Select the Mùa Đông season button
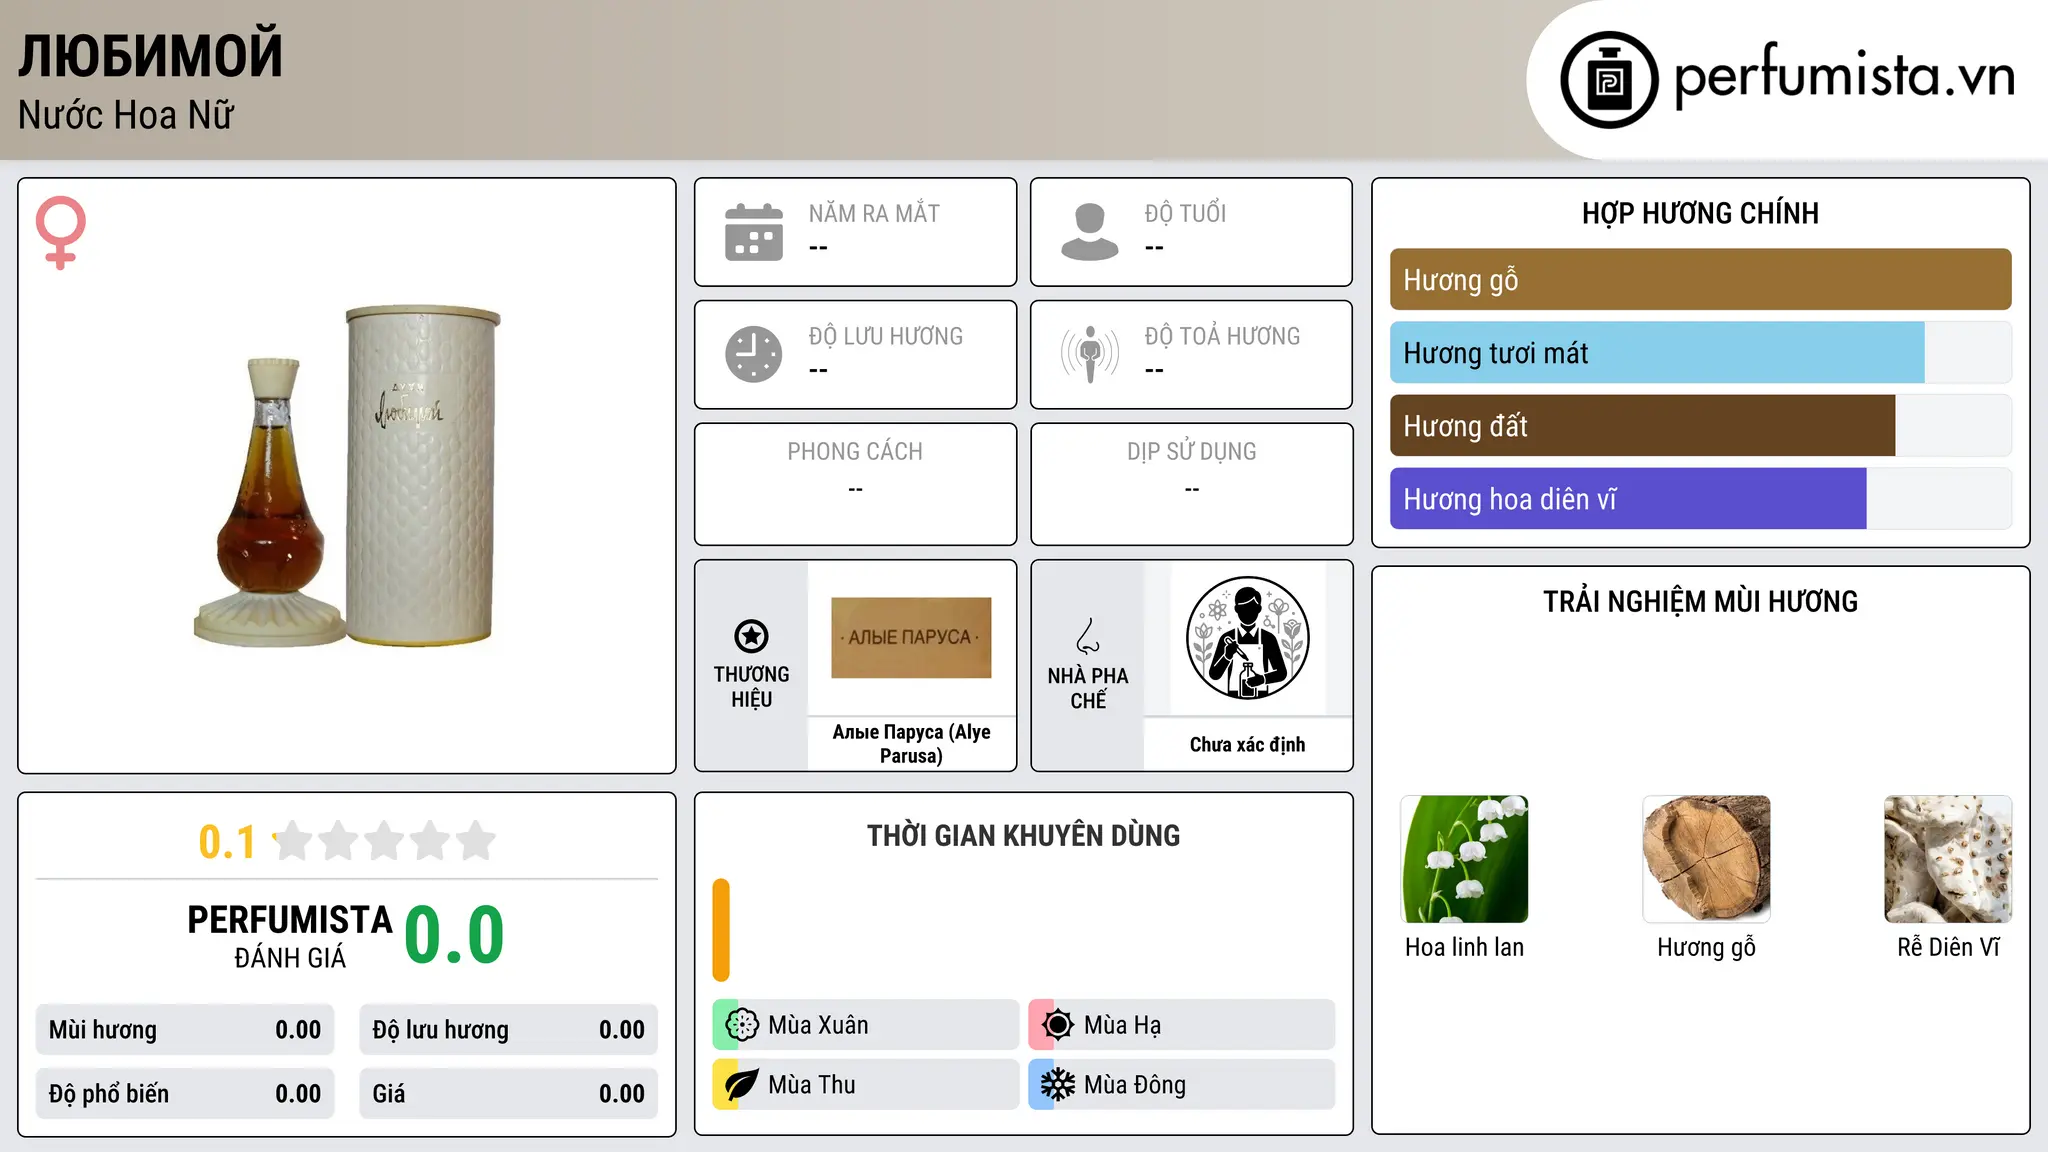 [1182, 1085]
